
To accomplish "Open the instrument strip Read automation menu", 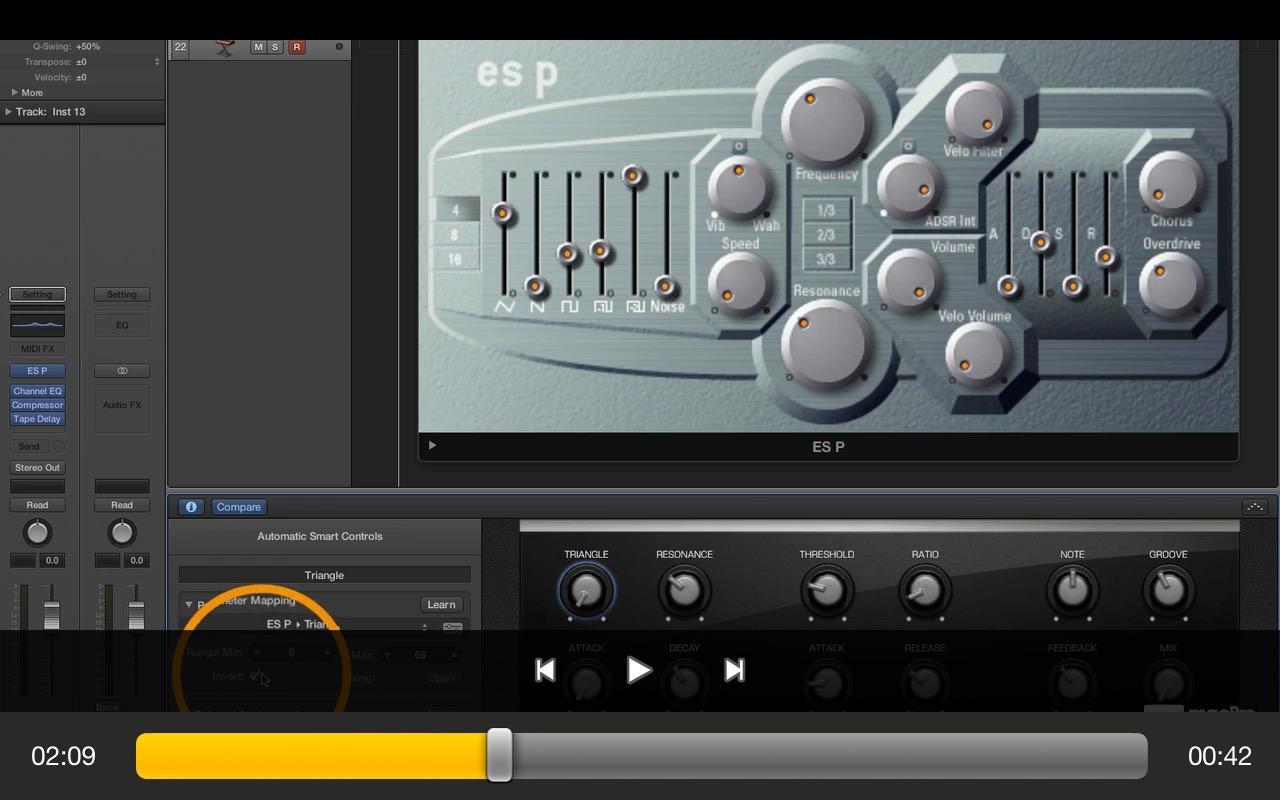I will 37,505.
